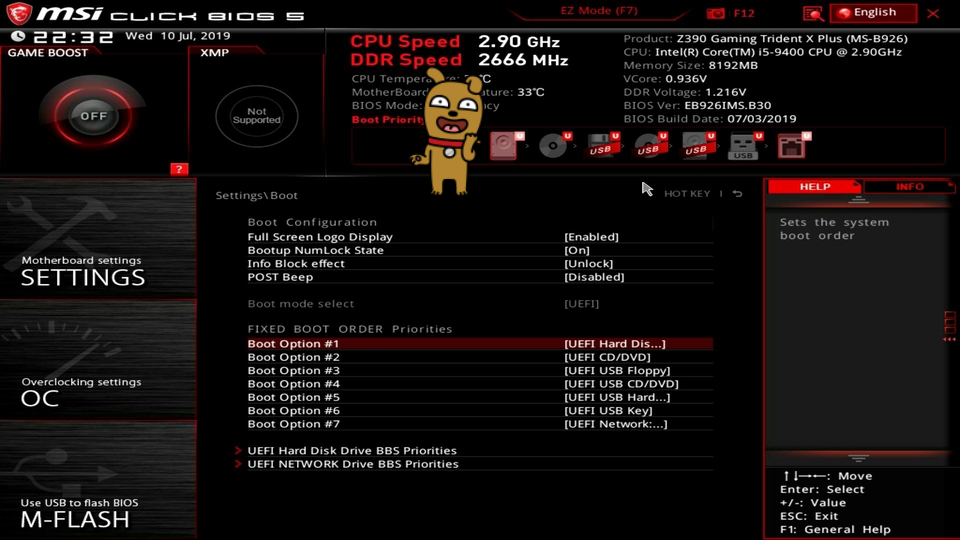The image size is (960, 540).
Task: Click the clock icon beside the time
Action: tap(18, 37)
